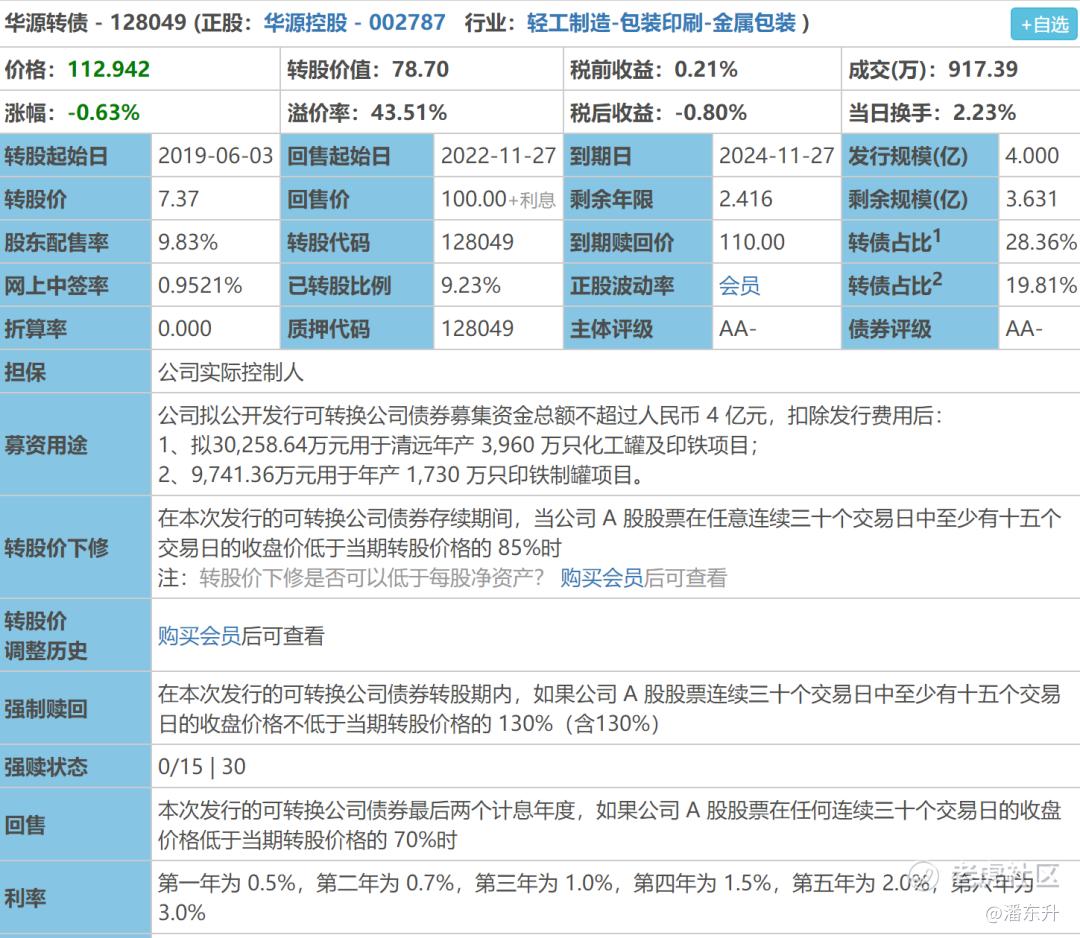Click the +自选 add-to-watchlist button
1080x938 pixels.
[1042, 24]
